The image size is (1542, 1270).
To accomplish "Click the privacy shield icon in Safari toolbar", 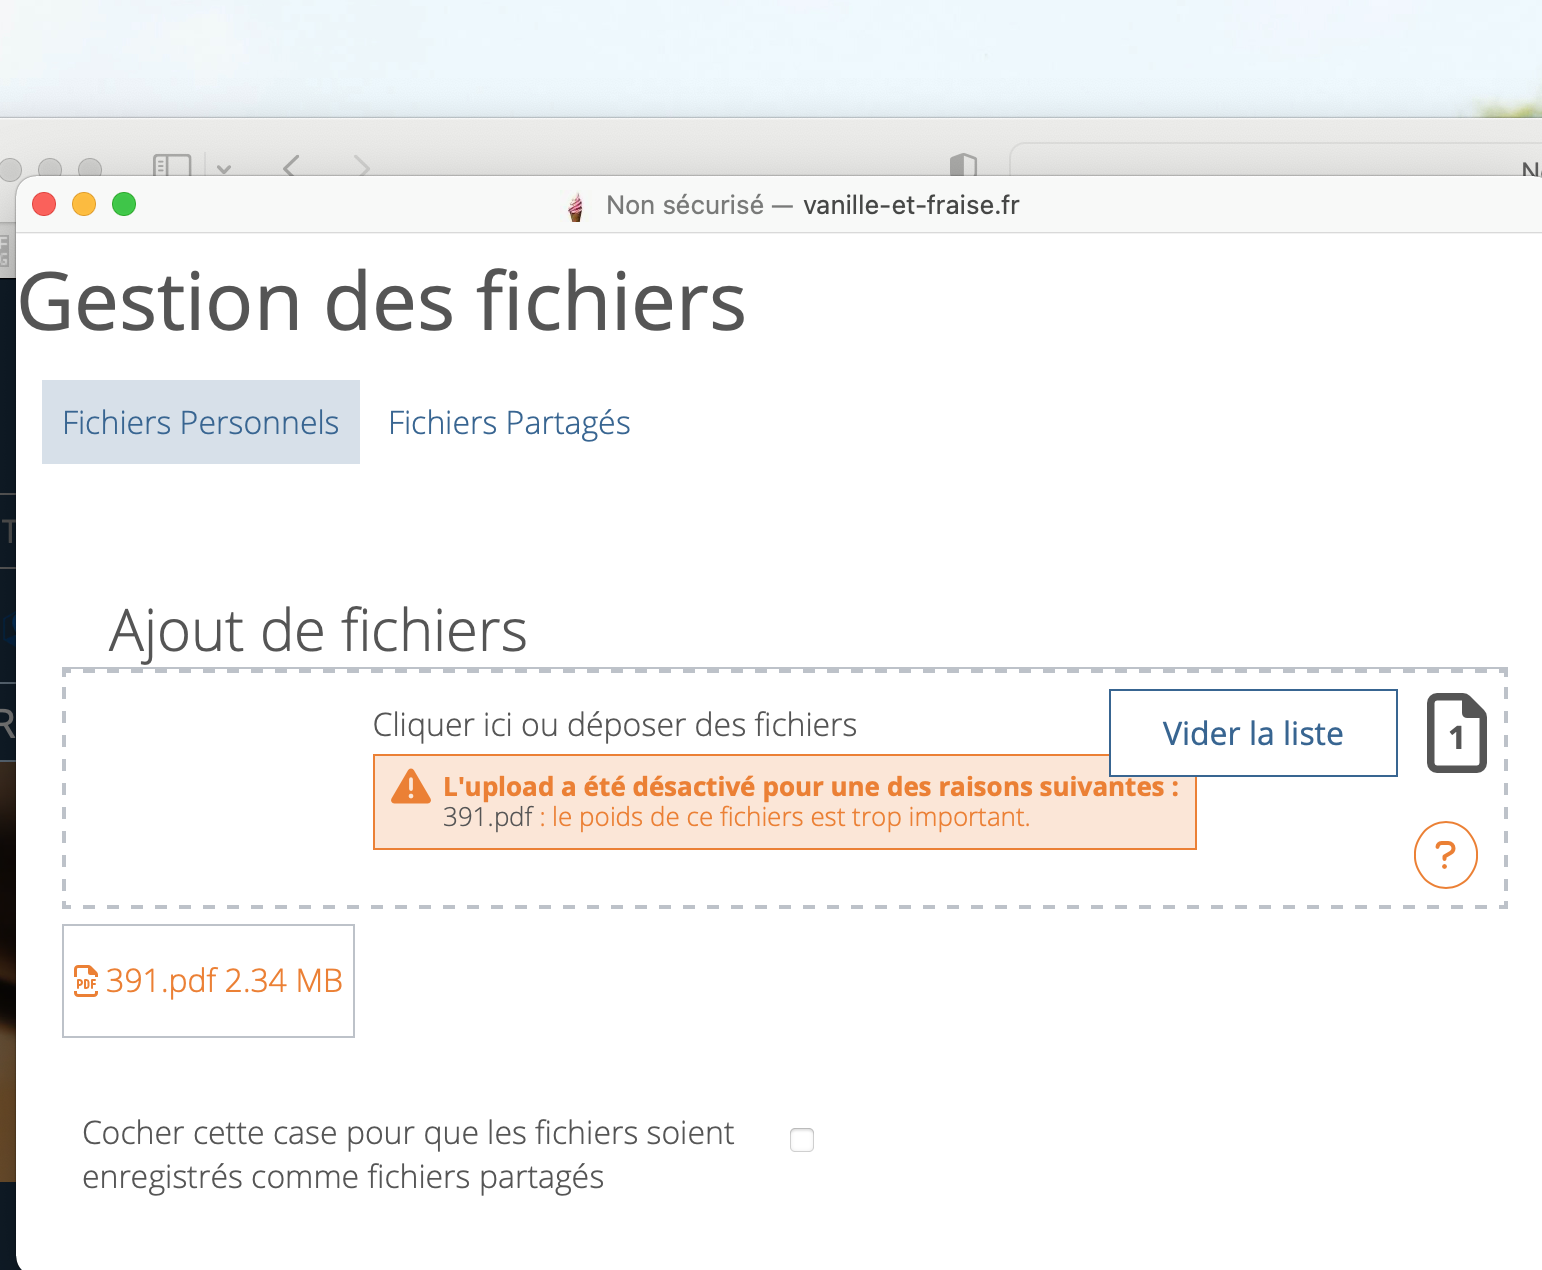I will pyautogui.click(x=962, y=165).
